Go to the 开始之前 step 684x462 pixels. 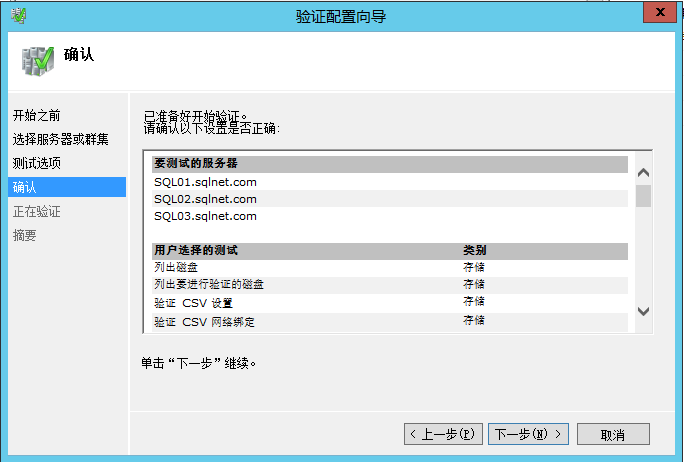coord(37,116)
